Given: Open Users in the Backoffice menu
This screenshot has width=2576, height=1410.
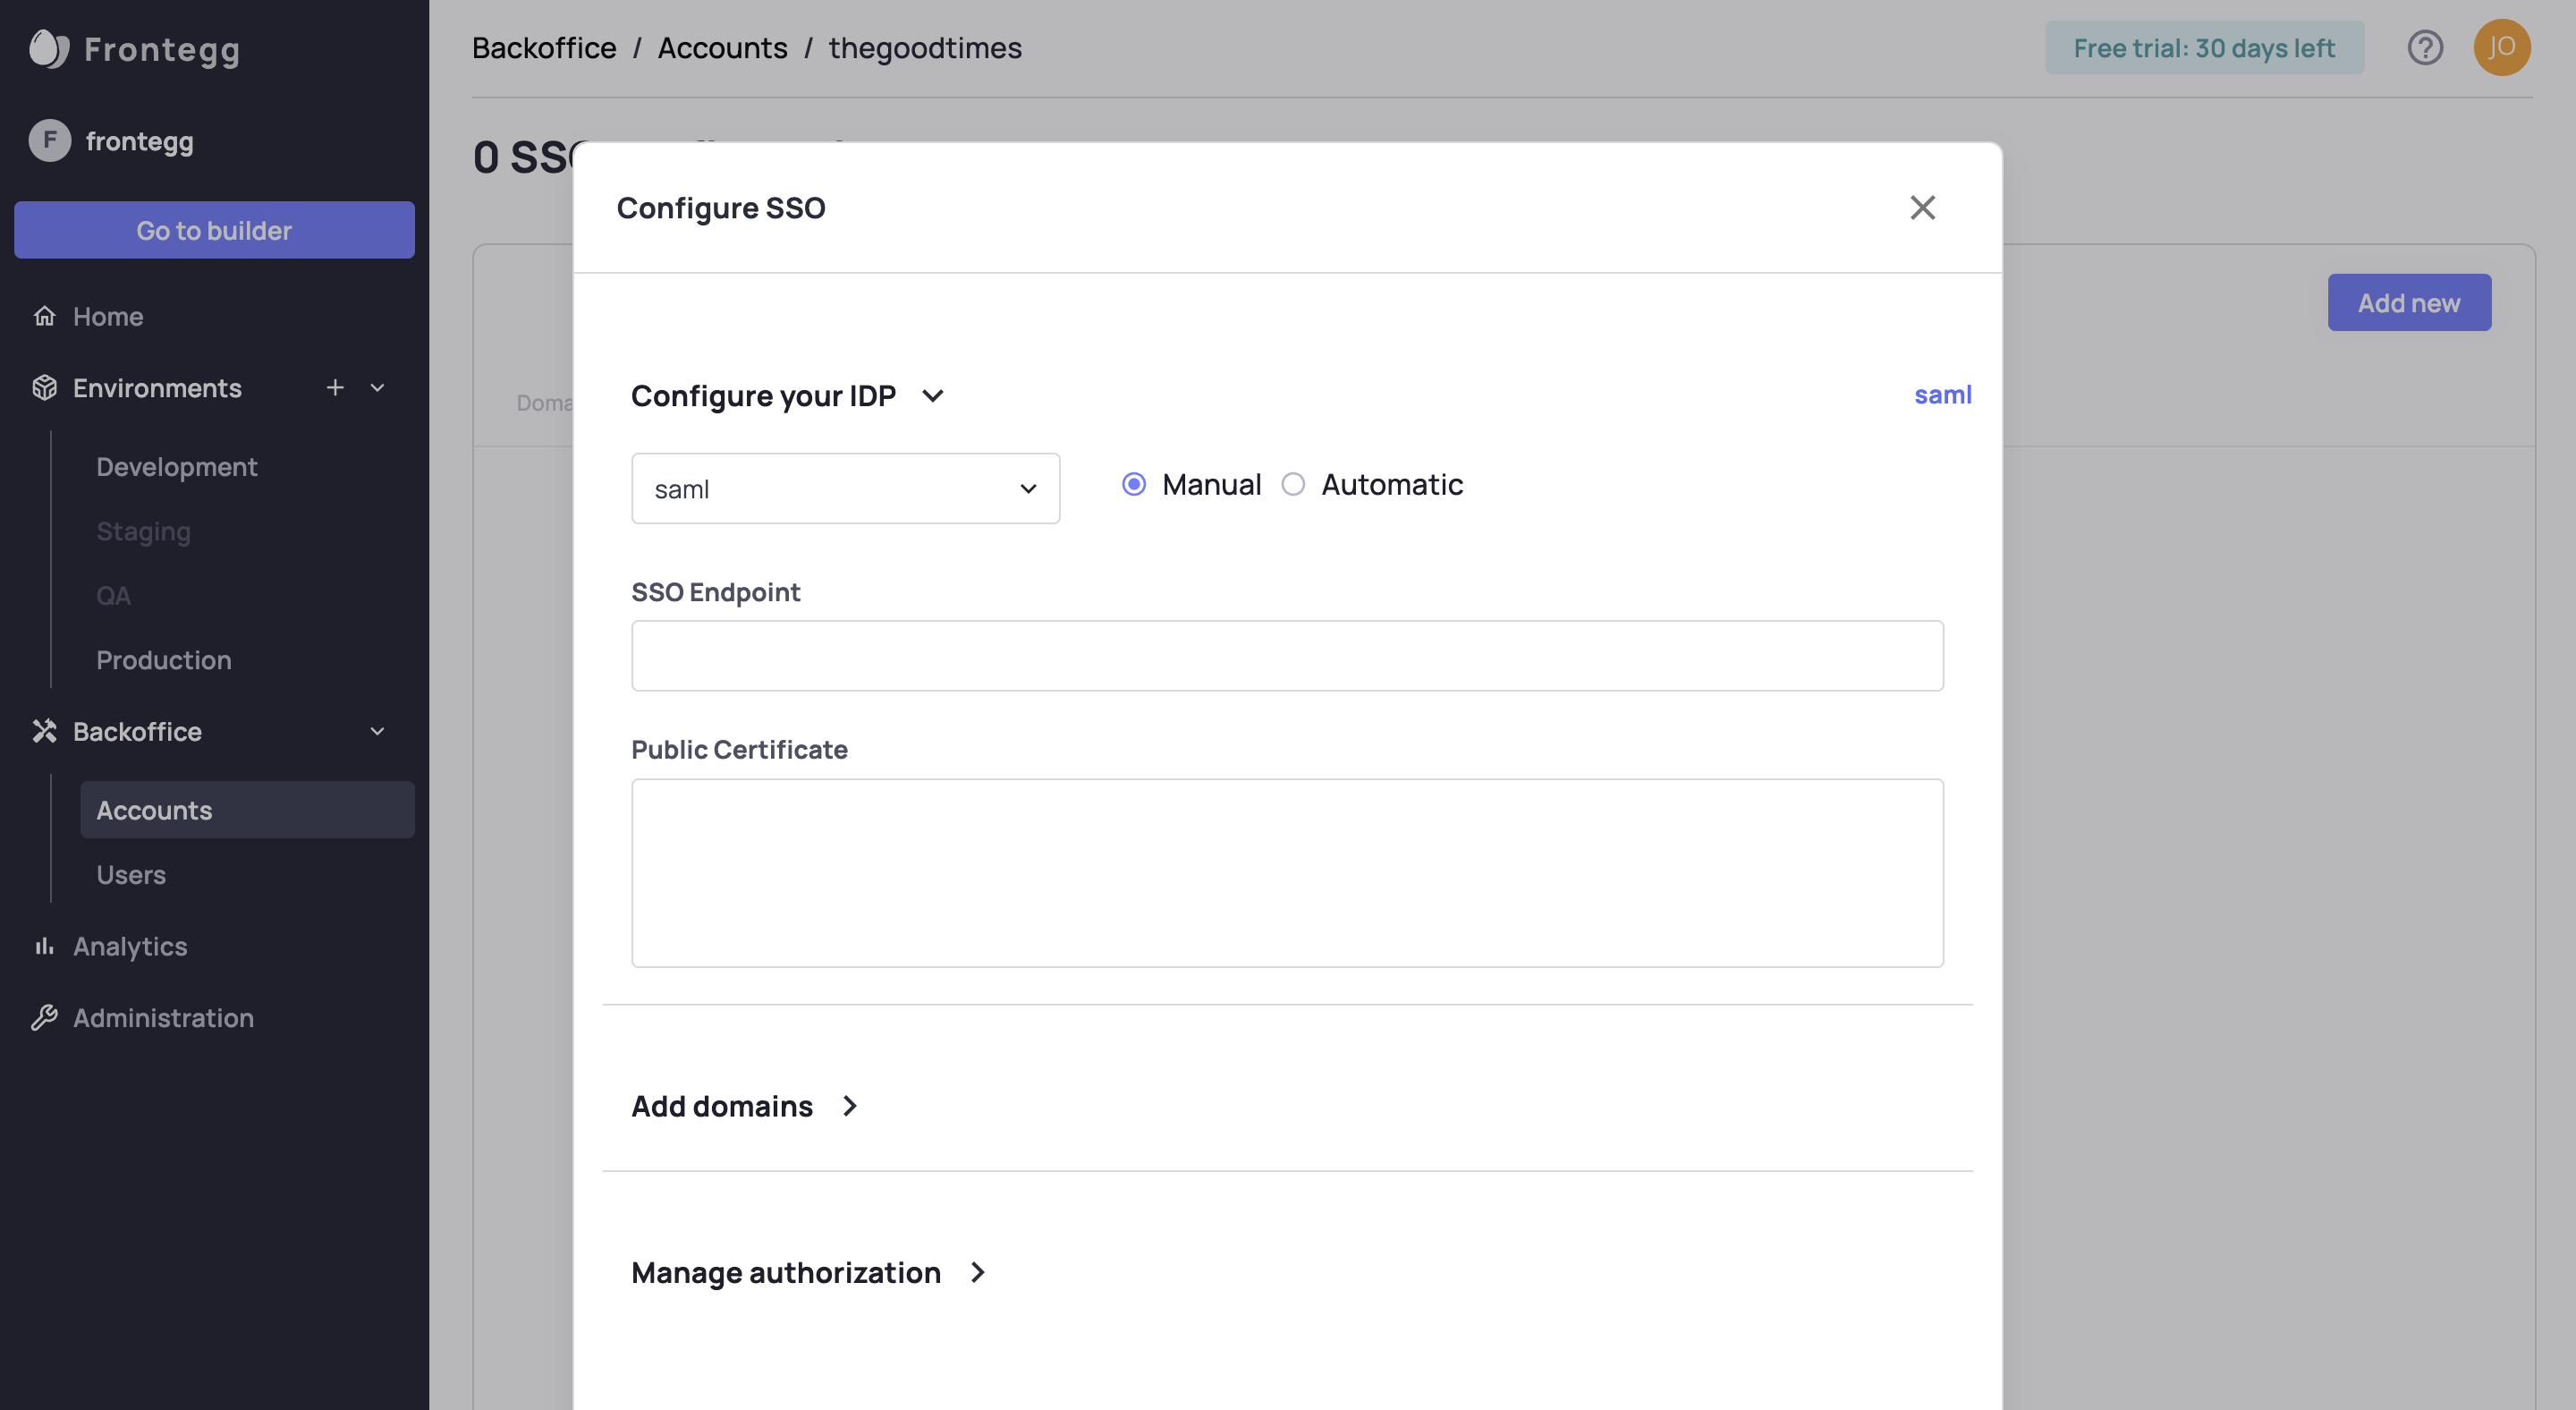Looking at the screenshot, I should pyautogui.click(x=131, y=874).
